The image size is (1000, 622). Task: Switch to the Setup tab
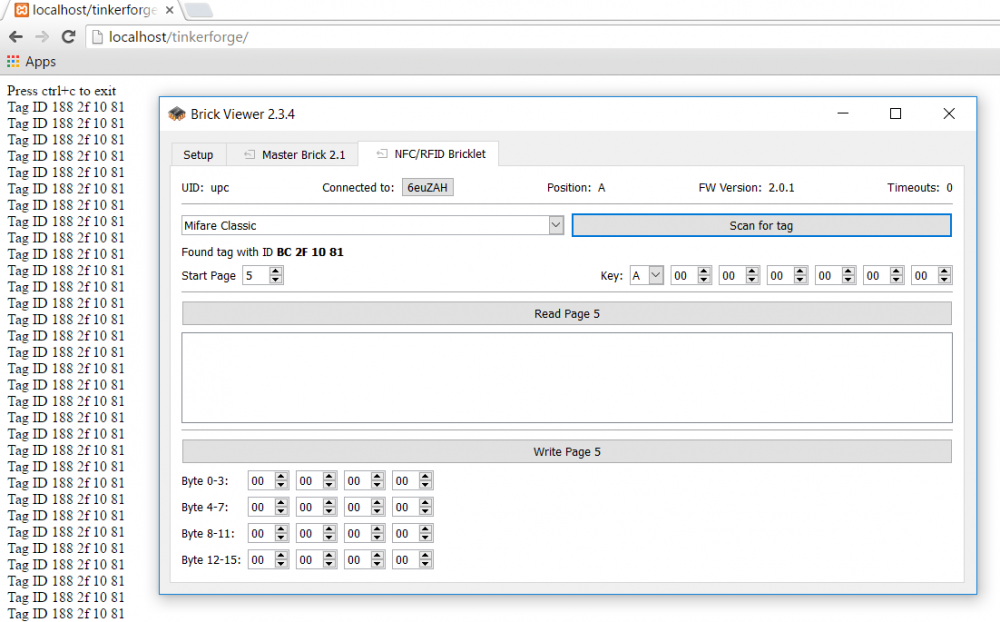198,155
